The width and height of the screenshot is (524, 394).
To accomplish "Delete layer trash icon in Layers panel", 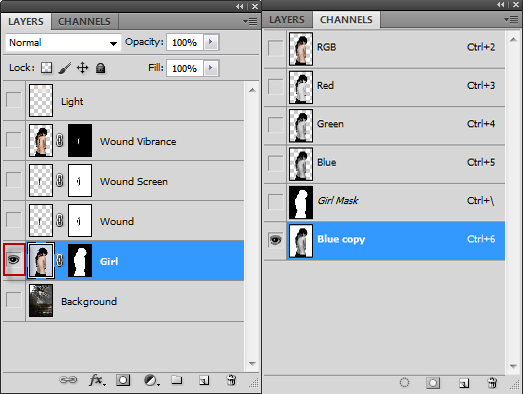I will (x=231, y=380).
